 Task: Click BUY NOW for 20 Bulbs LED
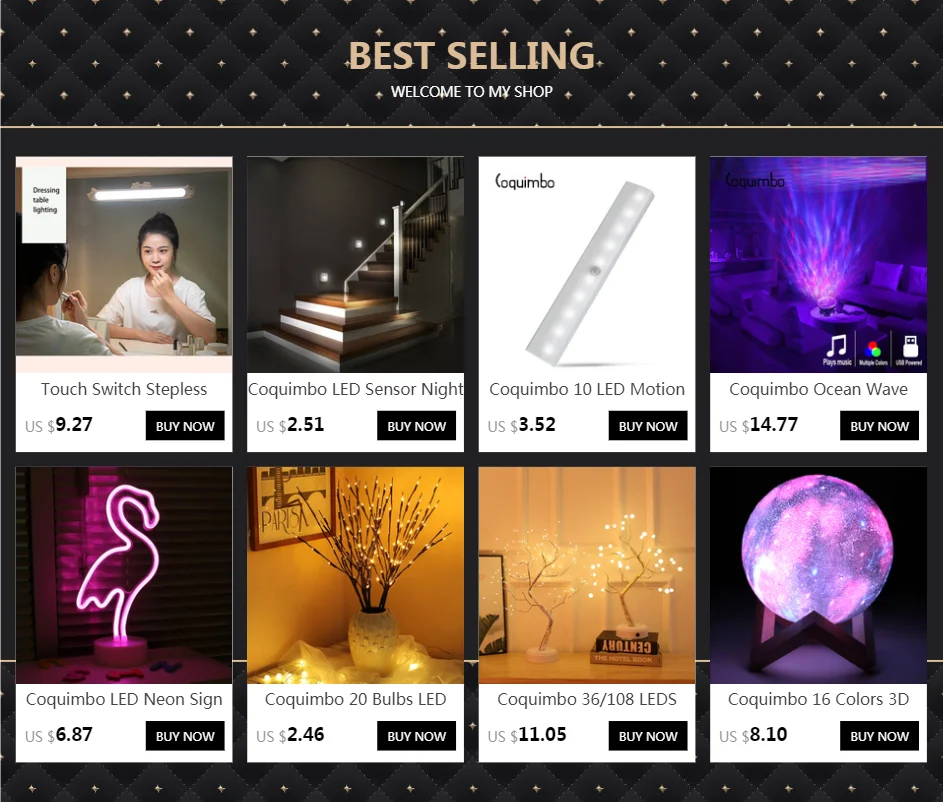(x=417, y=736)
